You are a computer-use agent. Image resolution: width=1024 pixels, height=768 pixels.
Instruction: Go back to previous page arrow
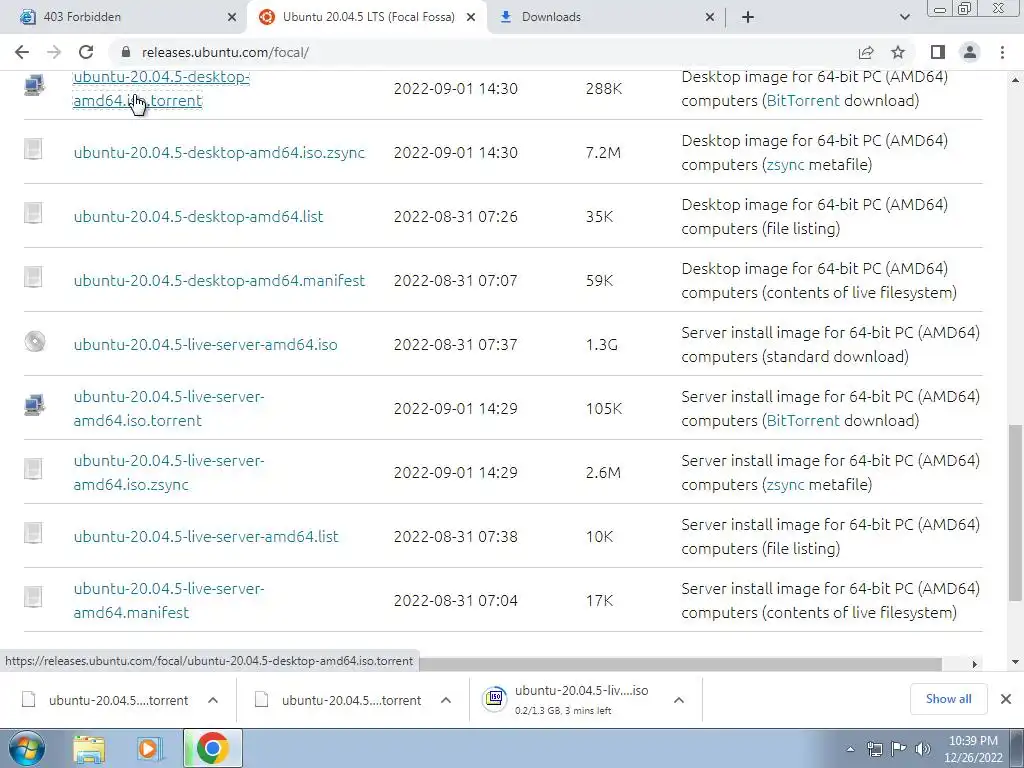[x=22, y=52]
